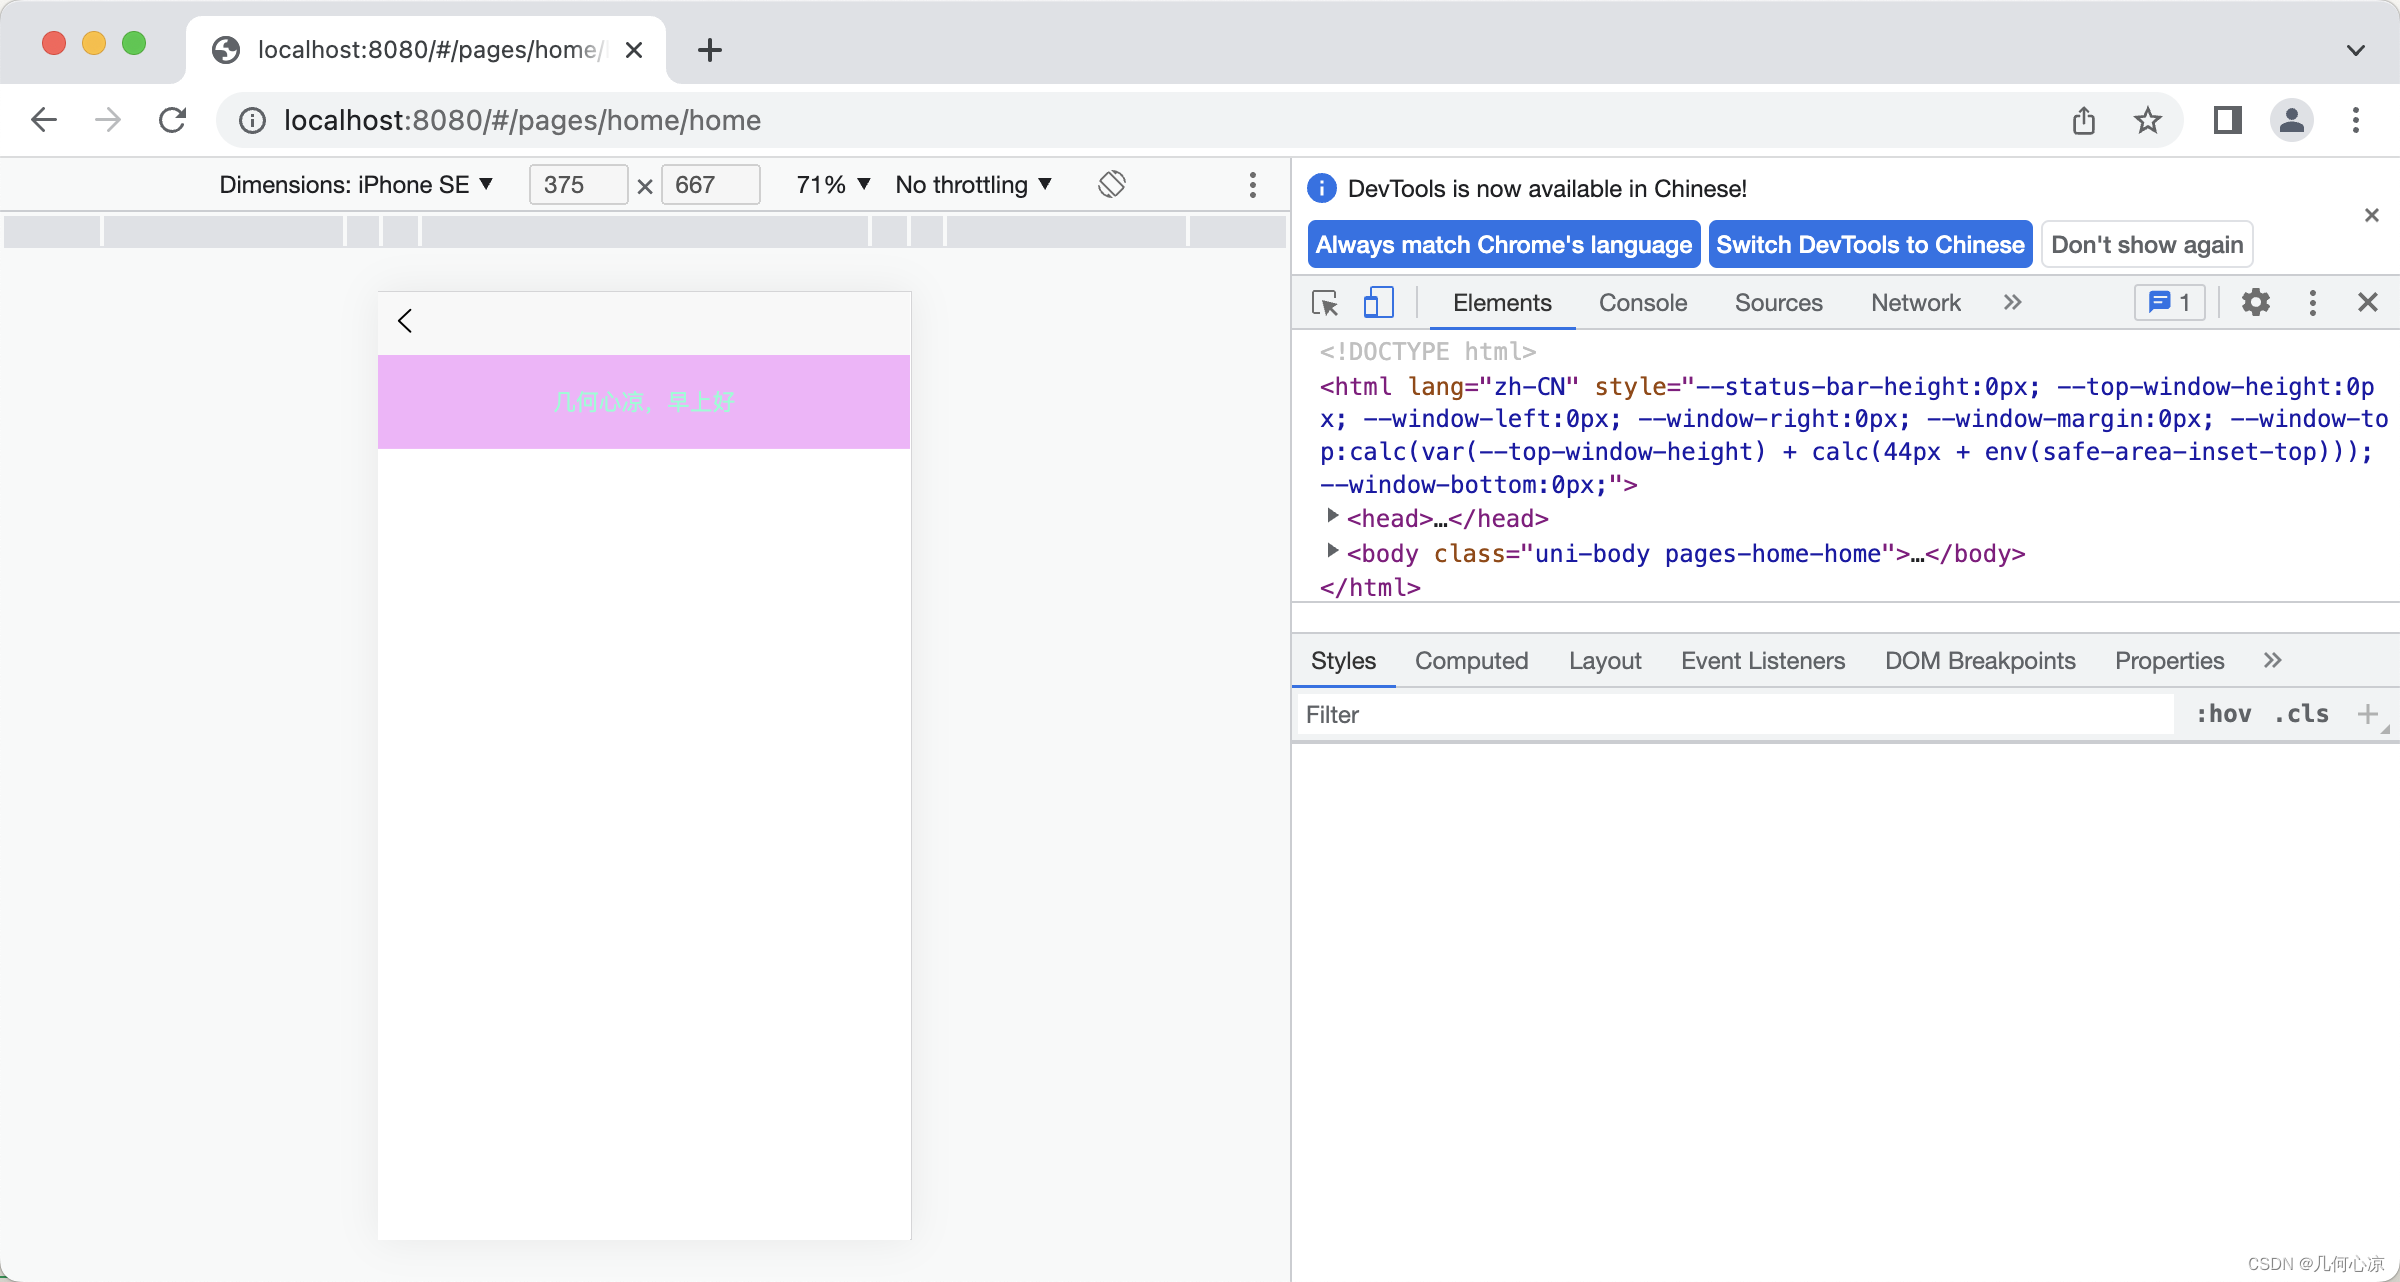Open the Chrome profile avatar
2400x1282 pixels.
2292,120
